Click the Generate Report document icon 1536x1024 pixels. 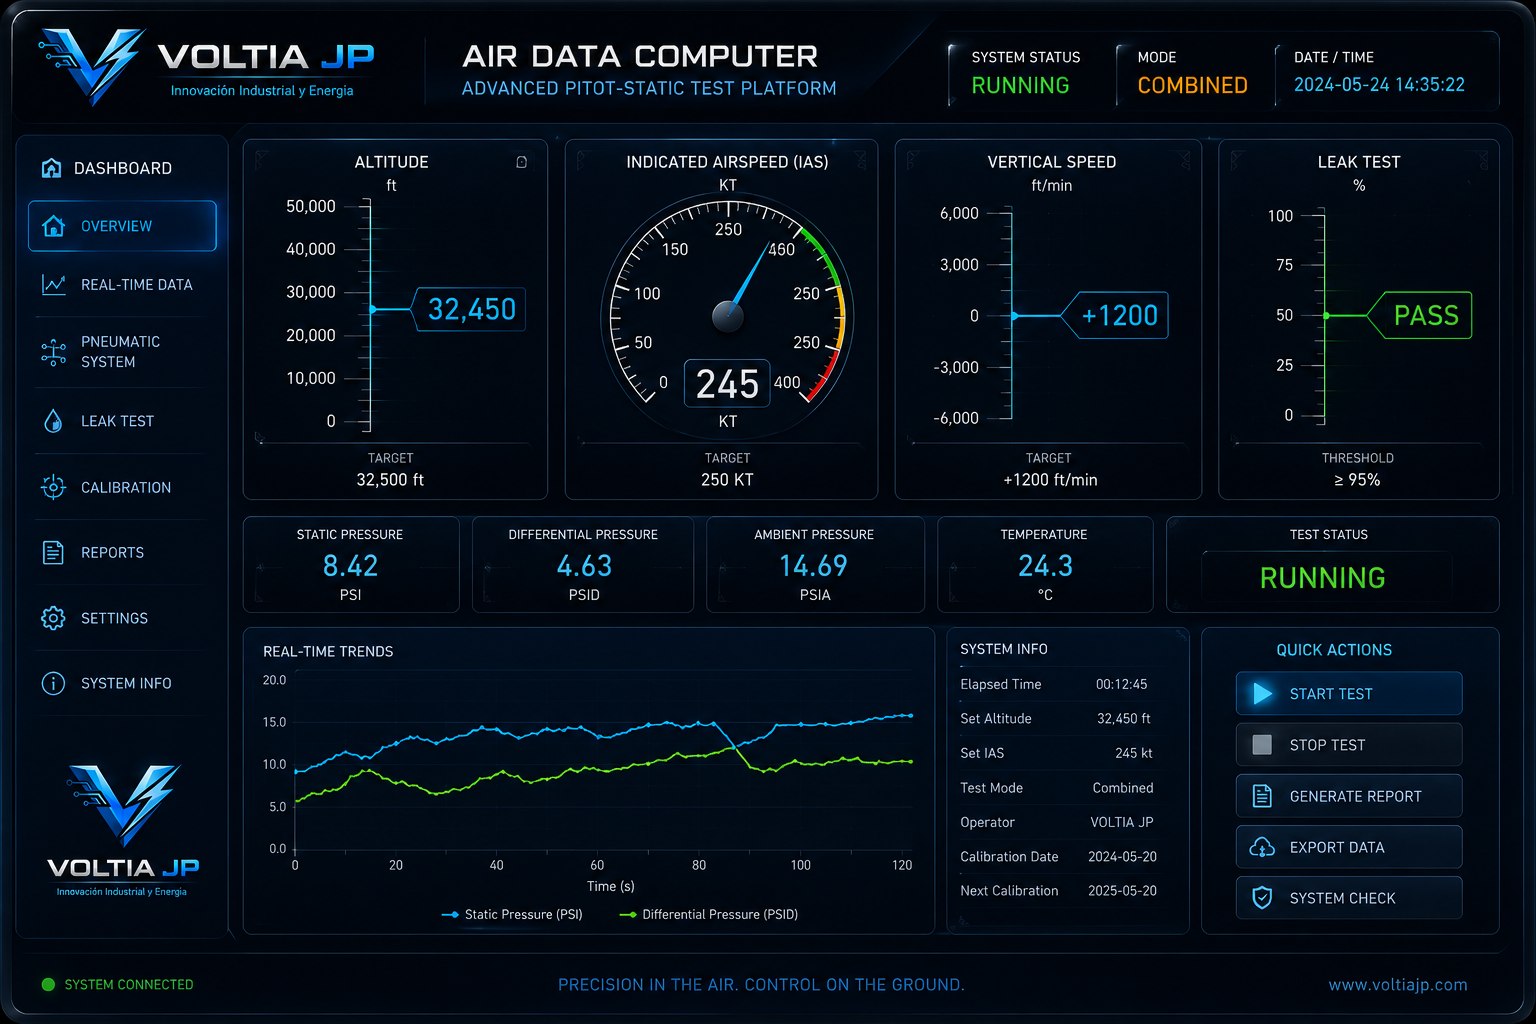point(1262,796)
